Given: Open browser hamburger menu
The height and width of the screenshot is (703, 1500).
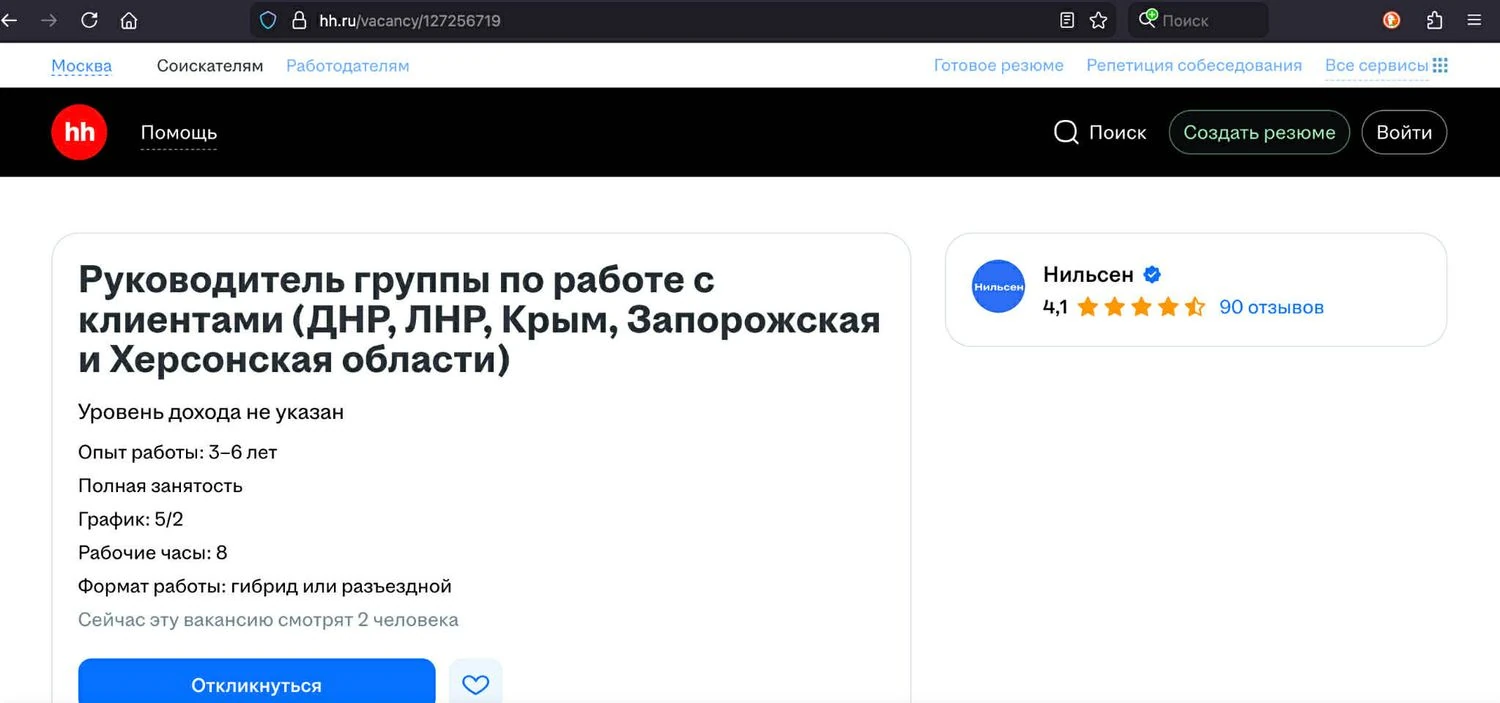Looking at the screenshot, I should [1473, 20].
